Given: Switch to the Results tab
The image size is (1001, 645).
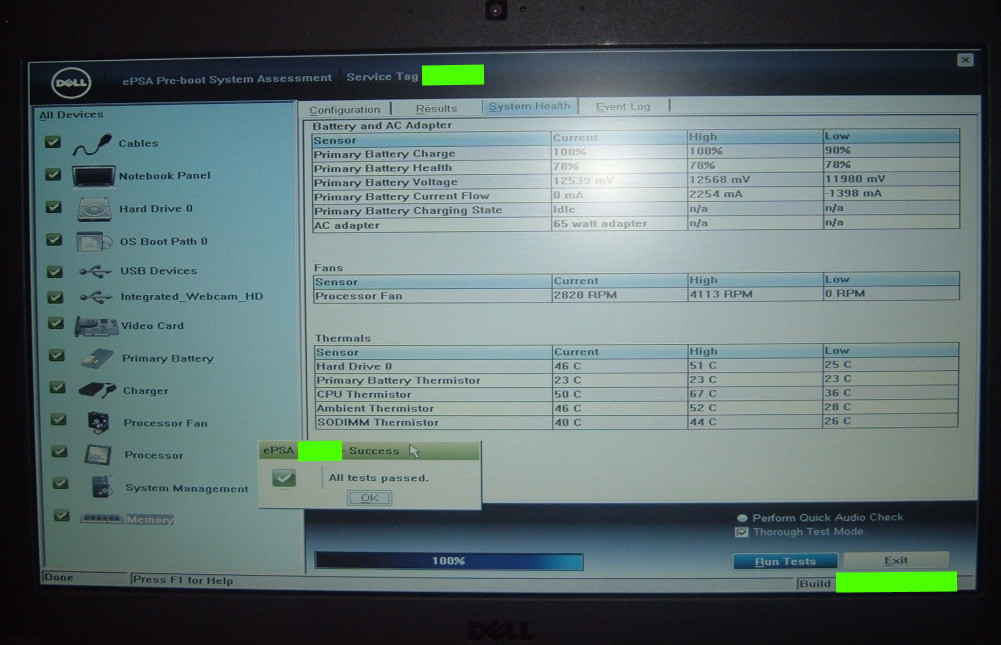Looking at the screenshot, I should tap(436, 108).
